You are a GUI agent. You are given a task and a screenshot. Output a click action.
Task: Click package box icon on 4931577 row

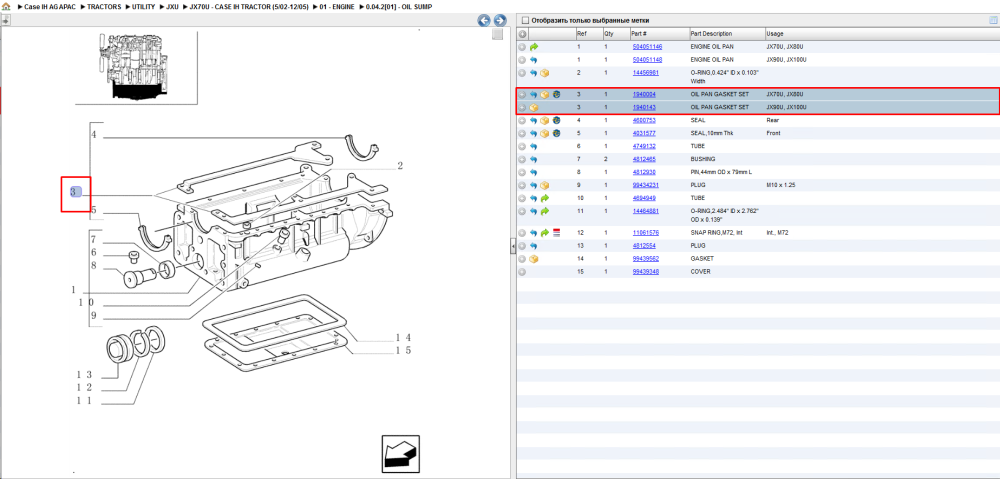pos(545,133)
